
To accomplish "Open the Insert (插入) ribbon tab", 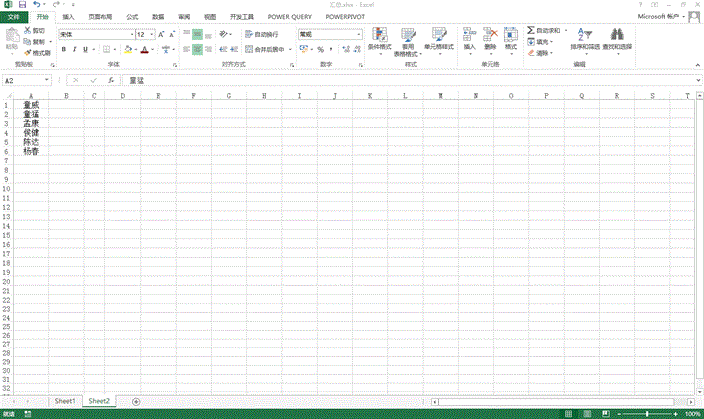I will pyautogui.click(x=68, y=17).
